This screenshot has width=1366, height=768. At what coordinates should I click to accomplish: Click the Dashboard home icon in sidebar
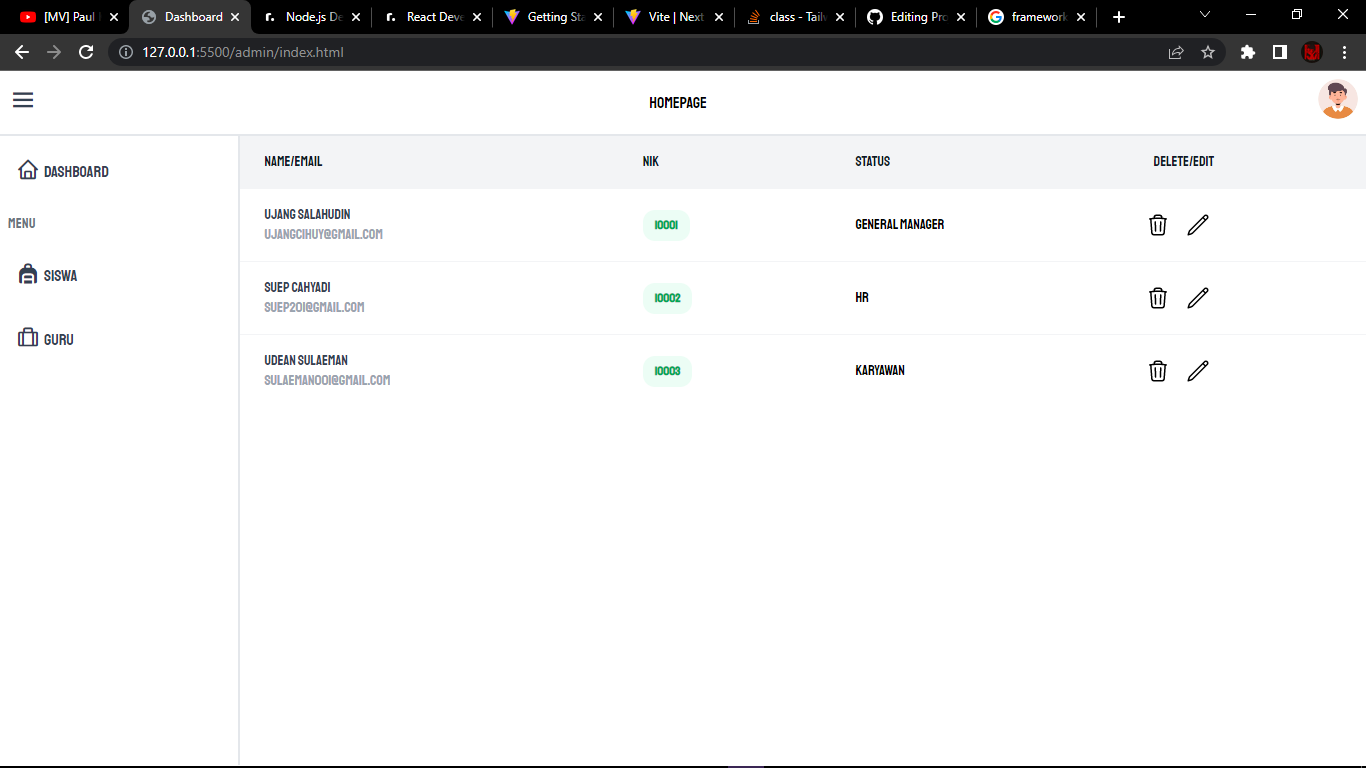point(28,170)
